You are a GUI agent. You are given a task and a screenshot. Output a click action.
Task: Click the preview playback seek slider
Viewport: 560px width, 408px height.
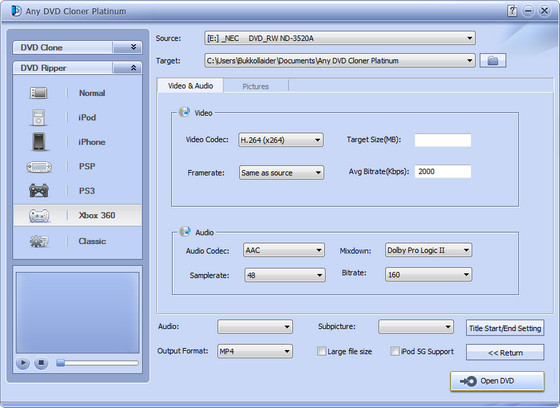pos(98,363)
